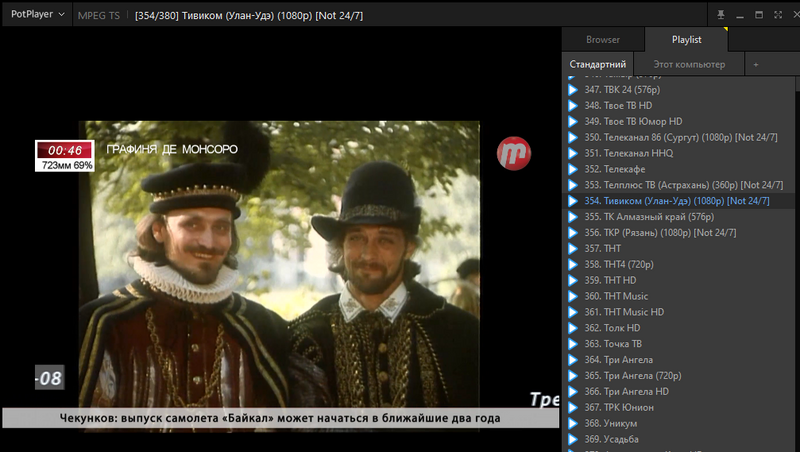Add a new playlist with the plus tab

pos(756,64)
